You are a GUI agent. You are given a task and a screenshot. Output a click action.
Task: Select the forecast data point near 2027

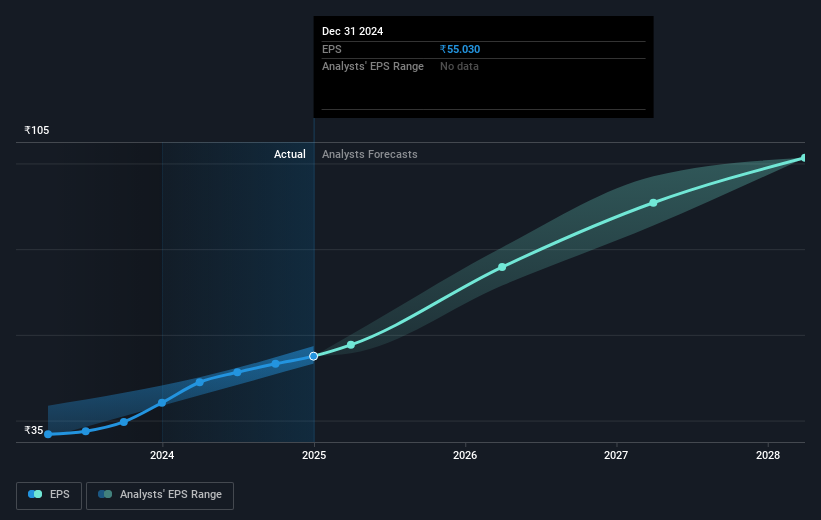click(653, 203)
